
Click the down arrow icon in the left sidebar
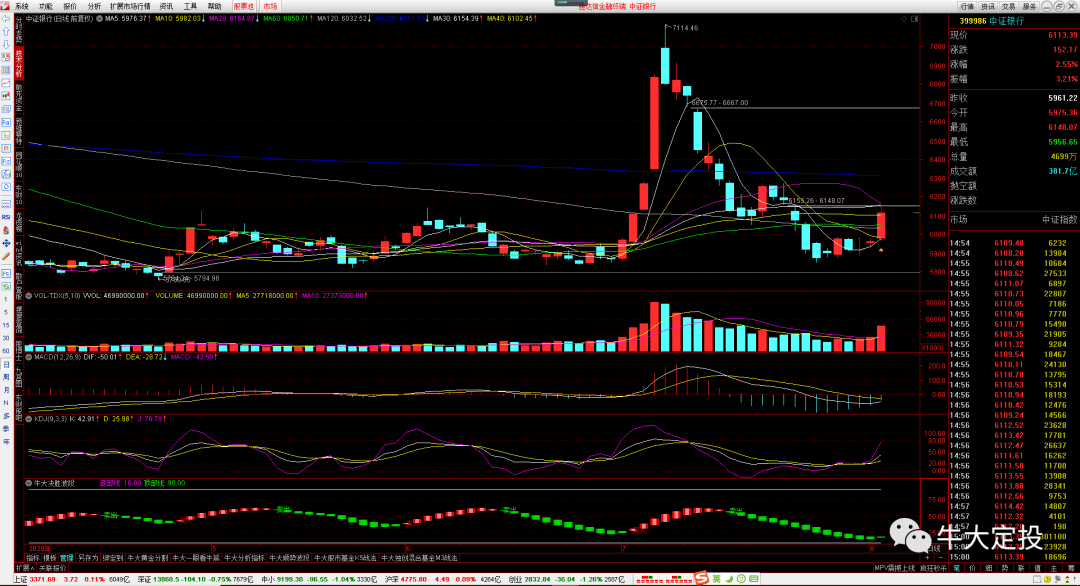(x=6, y=45)
